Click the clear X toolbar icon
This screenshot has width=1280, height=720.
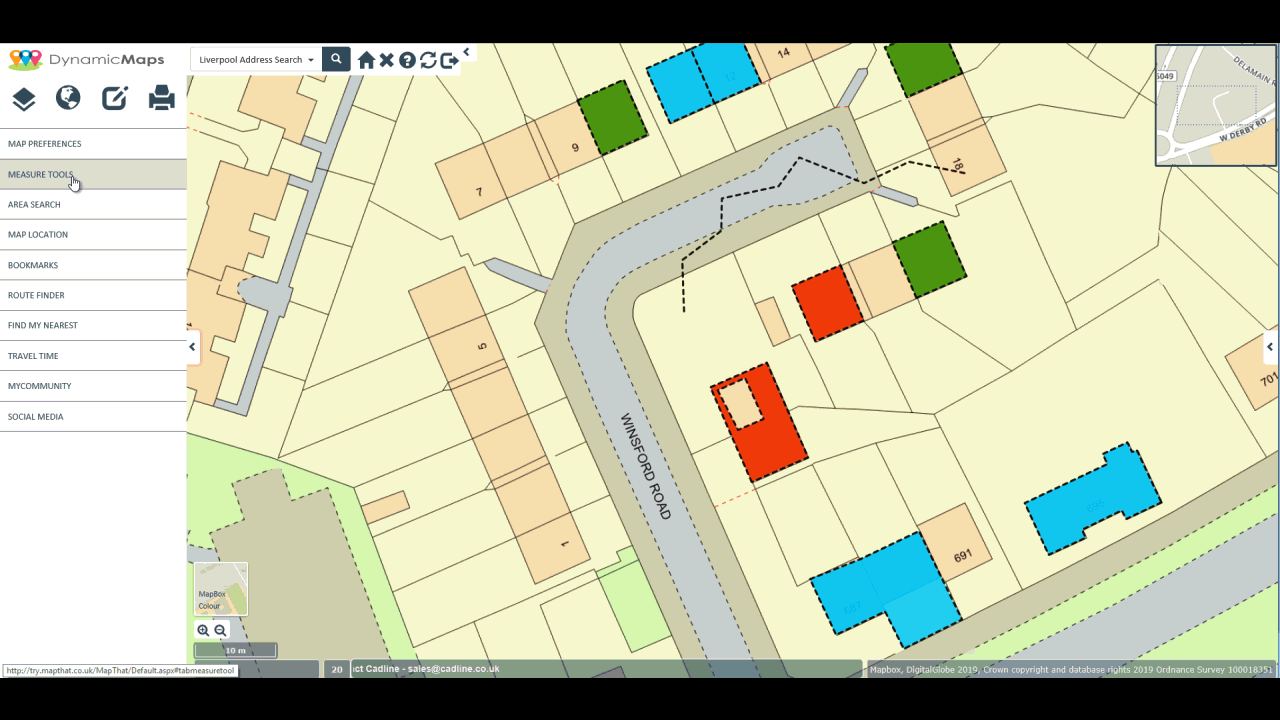387,60
